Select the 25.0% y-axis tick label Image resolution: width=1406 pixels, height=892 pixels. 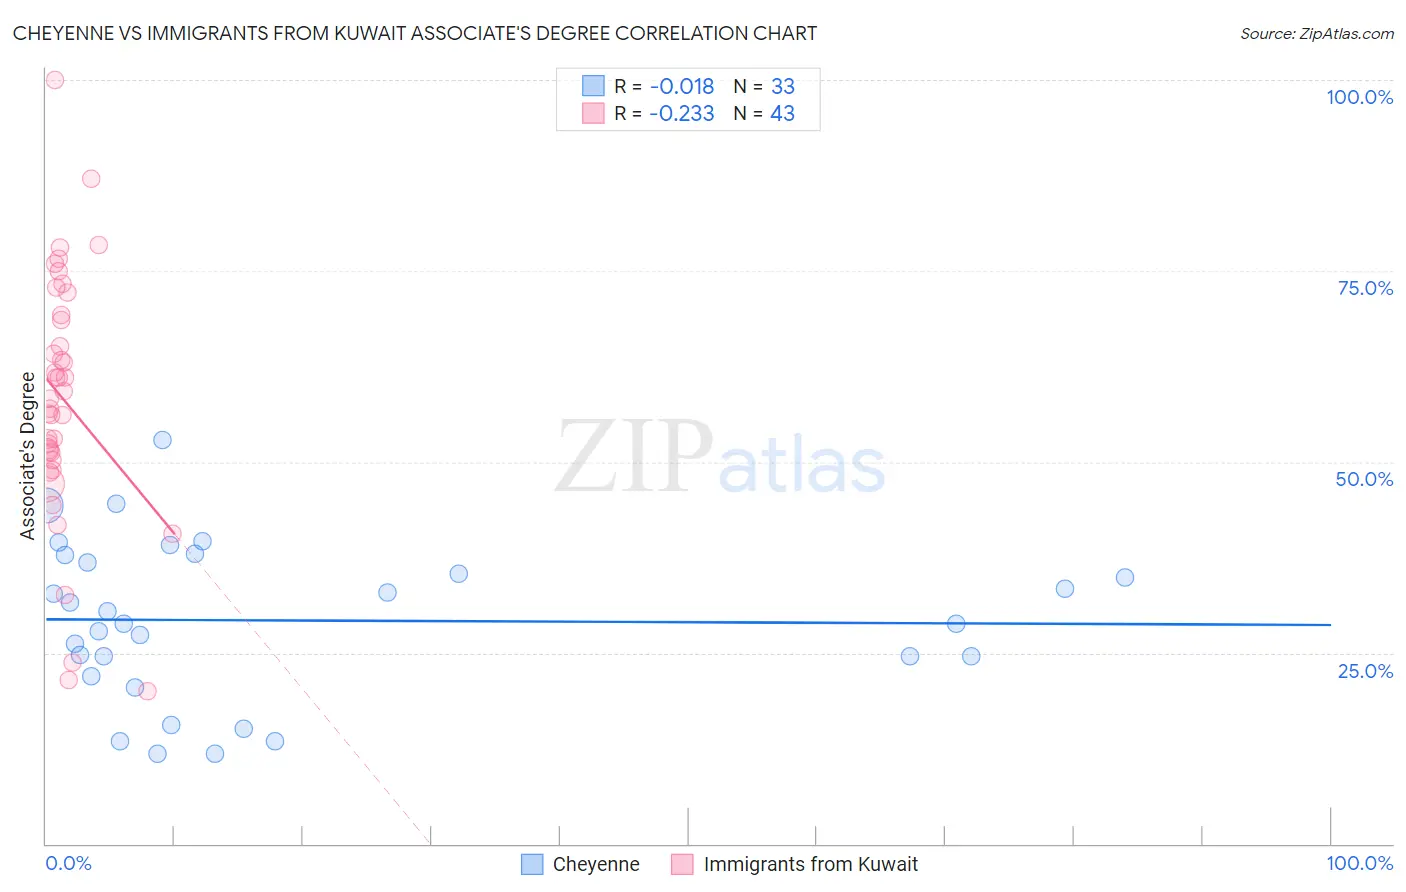click(1365, 671)
